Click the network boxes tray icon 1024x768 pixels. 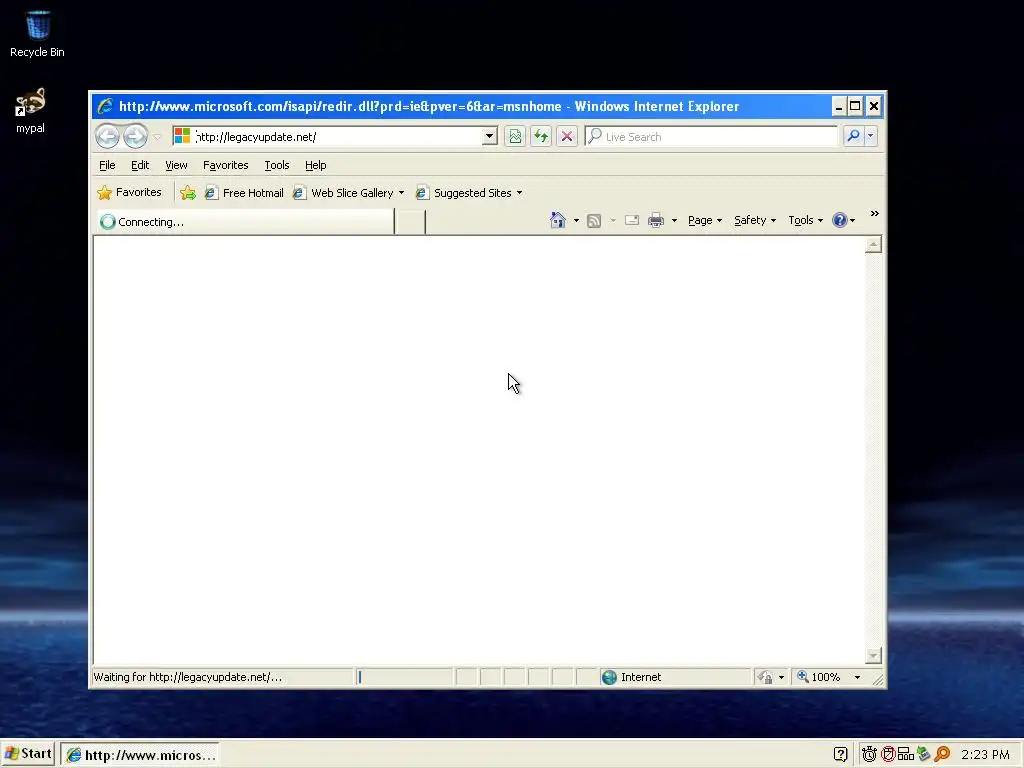click(905, 754)
